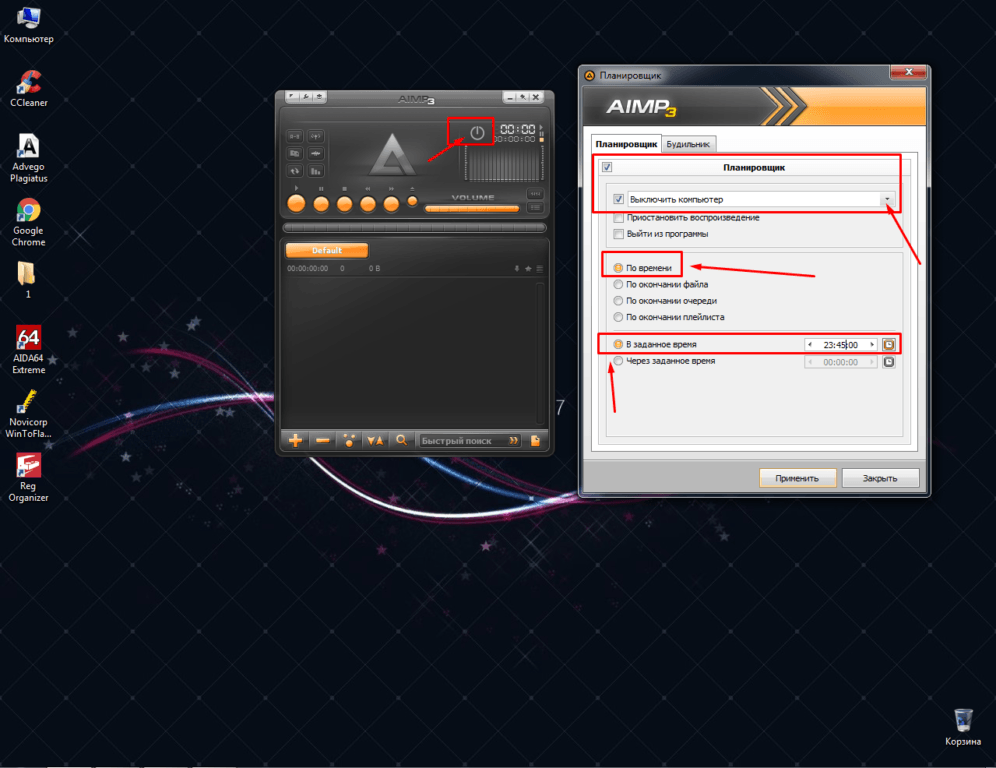Click the Previous track button

tap(368, 204)
